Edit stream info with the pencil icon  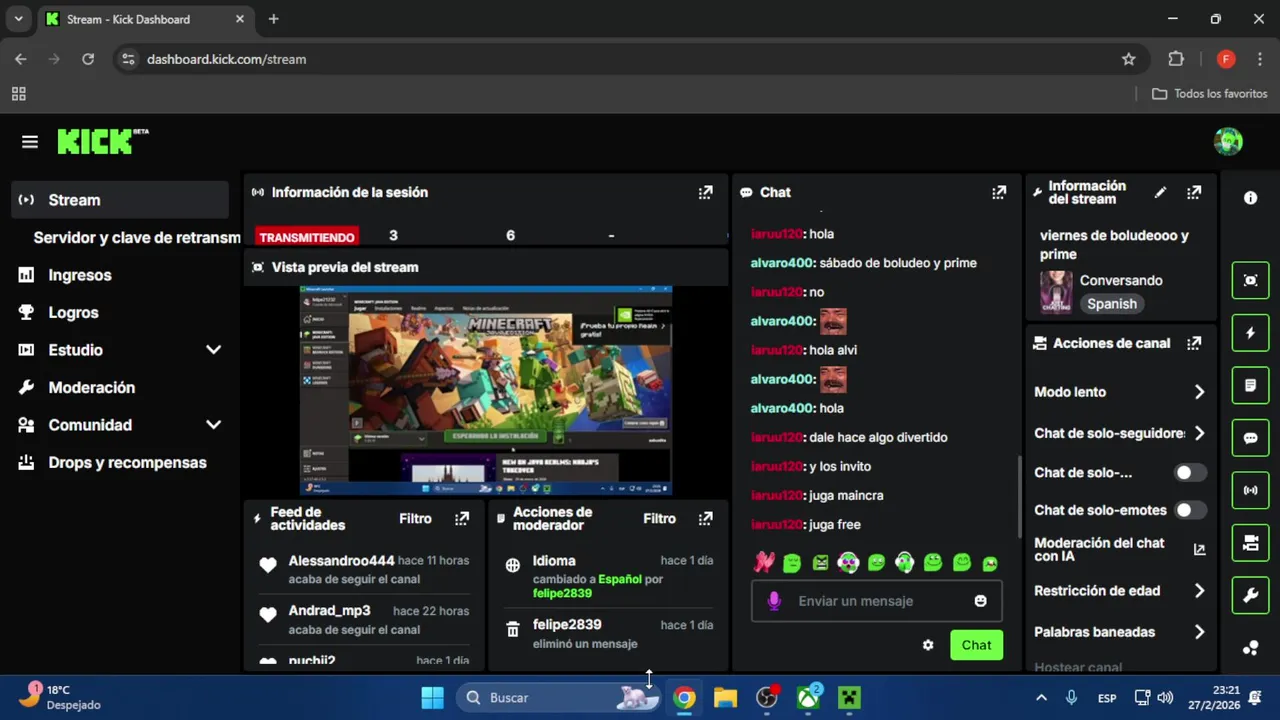pos(1160,192)
